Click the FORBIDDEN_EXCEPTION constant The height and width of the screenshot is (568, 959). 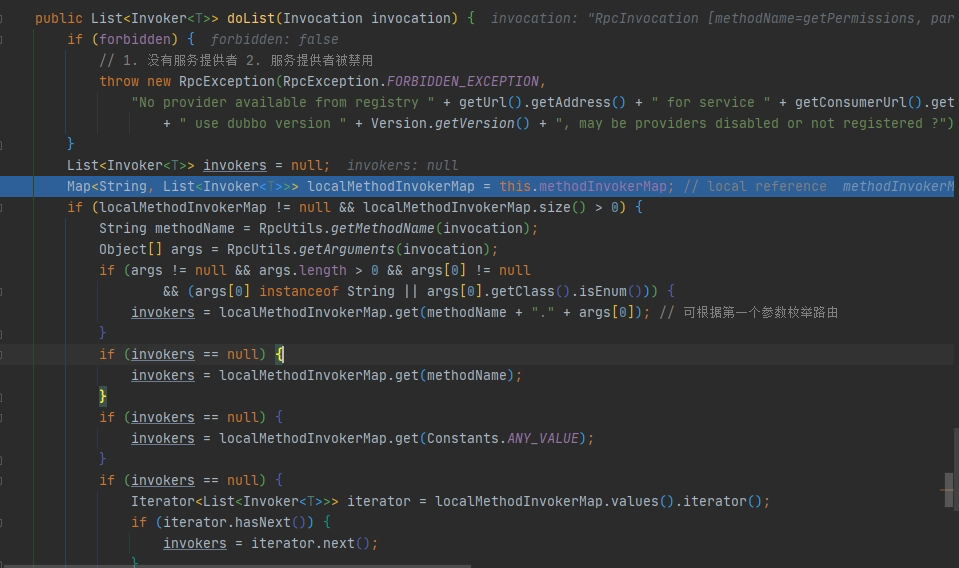click(463, 81)
